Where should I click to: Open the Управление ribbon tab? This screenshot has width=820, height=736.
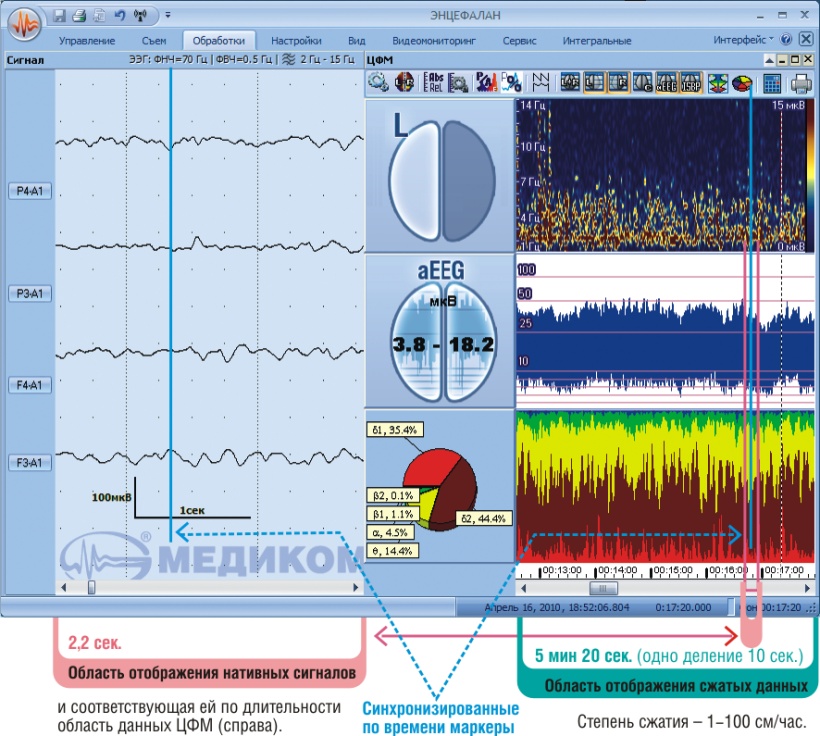[x=87, y=40]
